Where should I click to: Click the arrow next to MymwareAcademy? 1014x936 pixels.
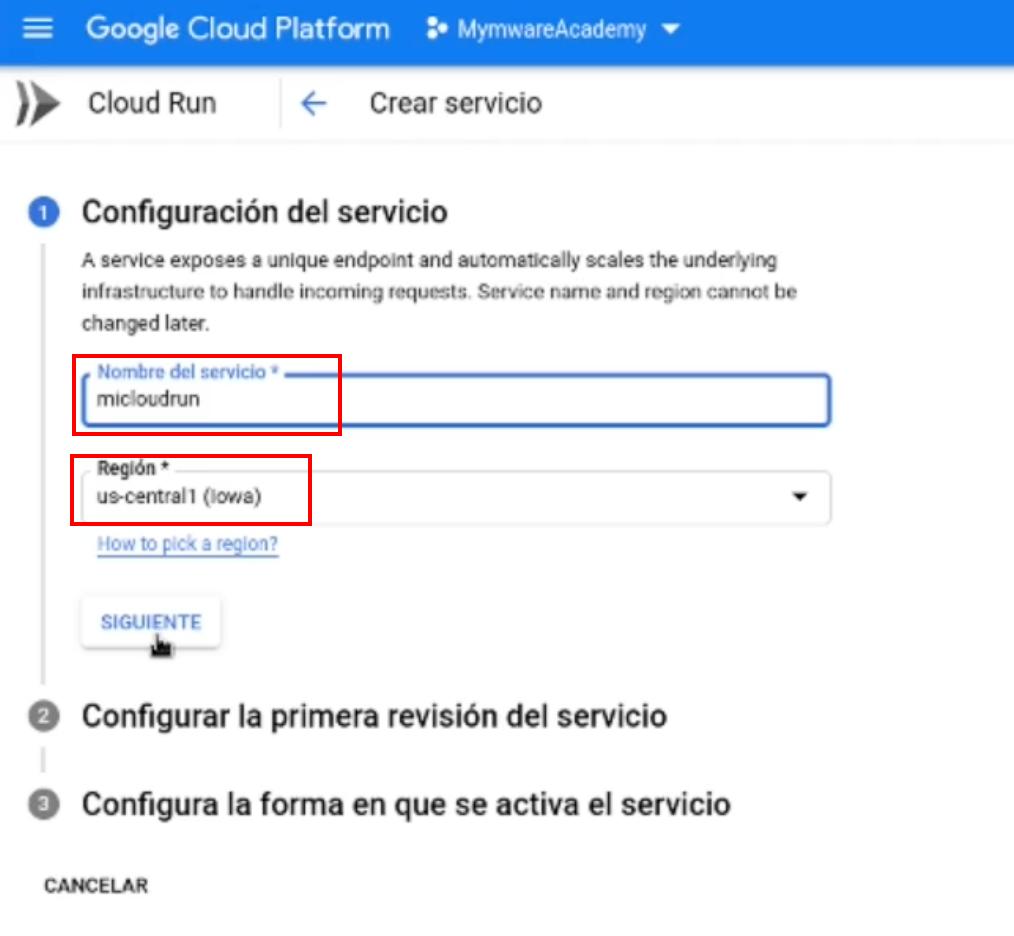tap(670, 29)
